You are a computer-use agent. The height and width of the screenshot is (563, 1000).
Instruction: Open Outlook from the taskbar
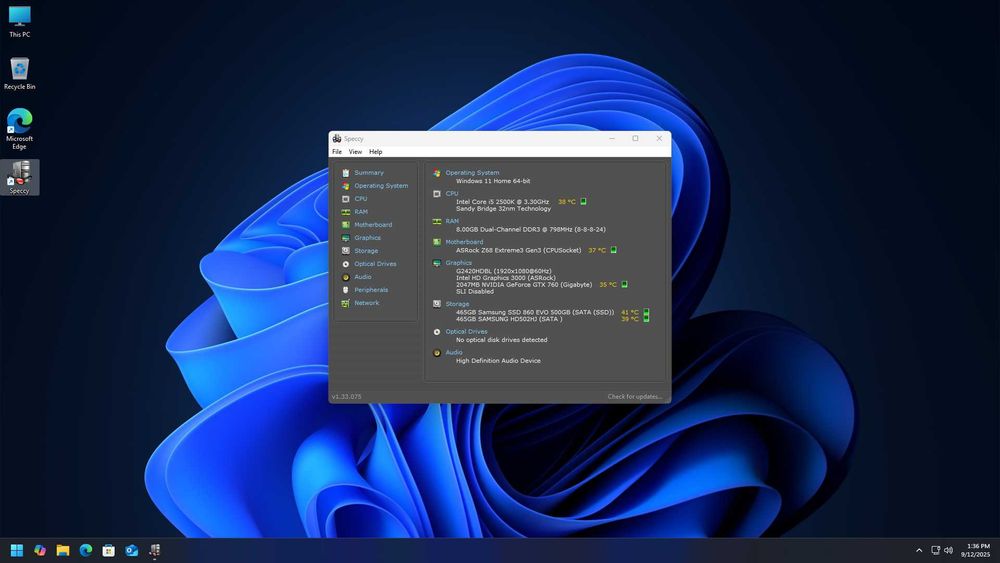coord(131,550)
